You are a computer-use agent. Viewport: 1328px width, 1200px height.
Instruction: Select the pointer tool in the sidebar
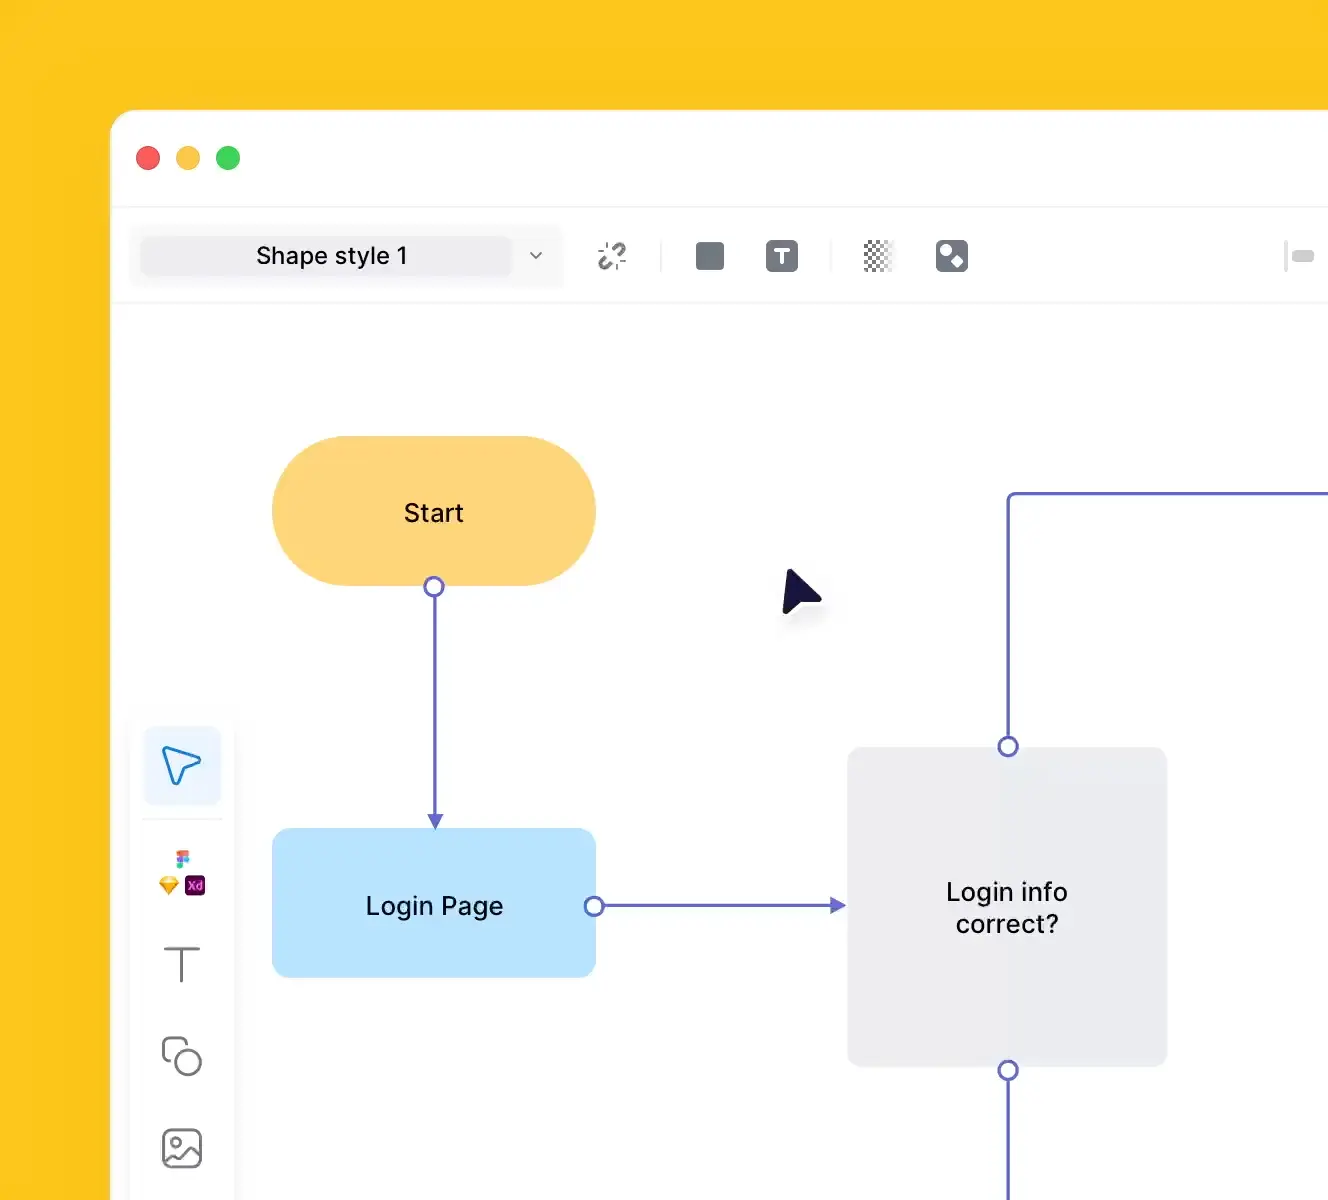[x=182, y=766]
